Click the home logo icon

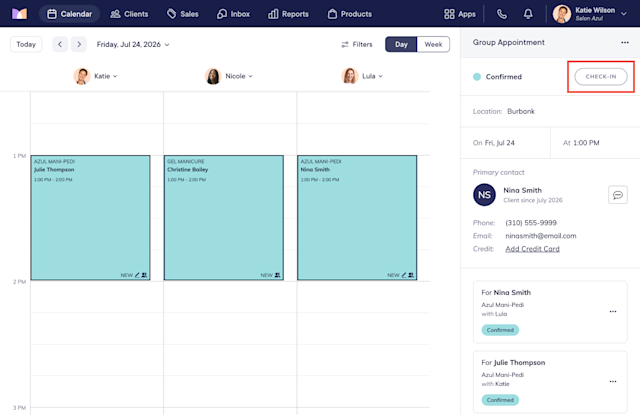19,14
